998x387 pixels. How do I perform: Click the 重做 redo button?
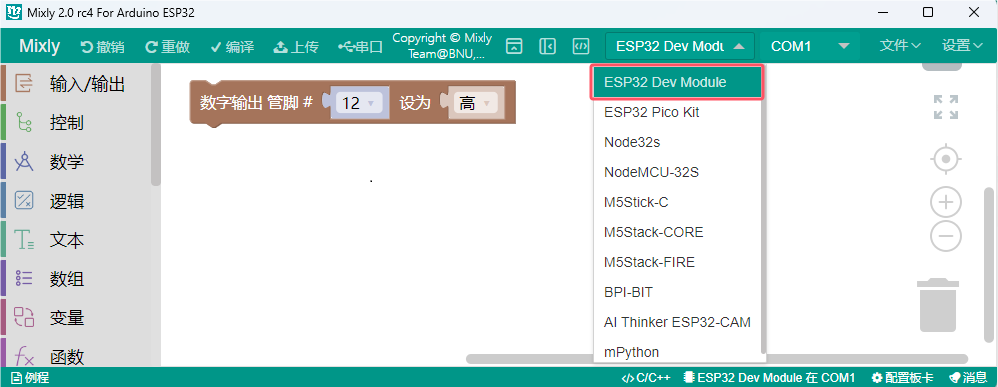click(x=167, y=46)
